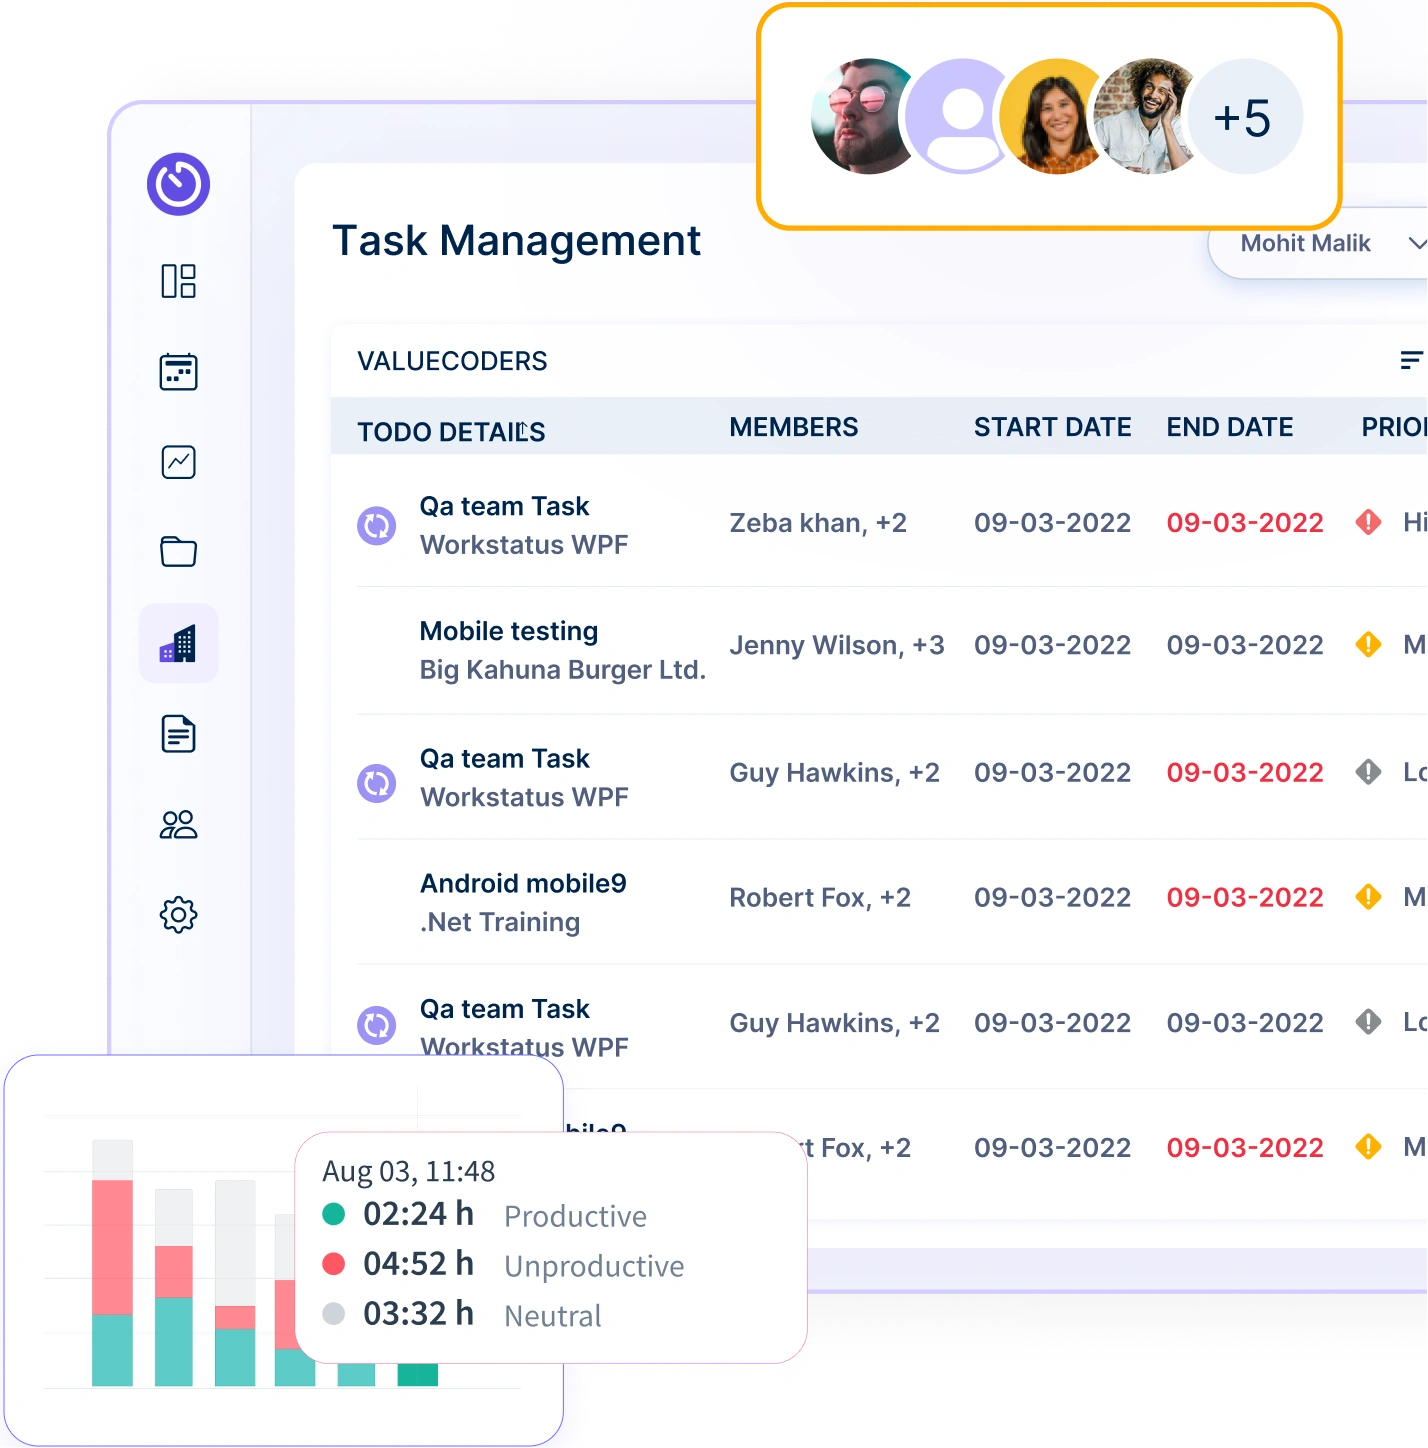Open the Mobile testing task row
This screenshot has width=1428, height=1448.
click(x=508, y=632)
